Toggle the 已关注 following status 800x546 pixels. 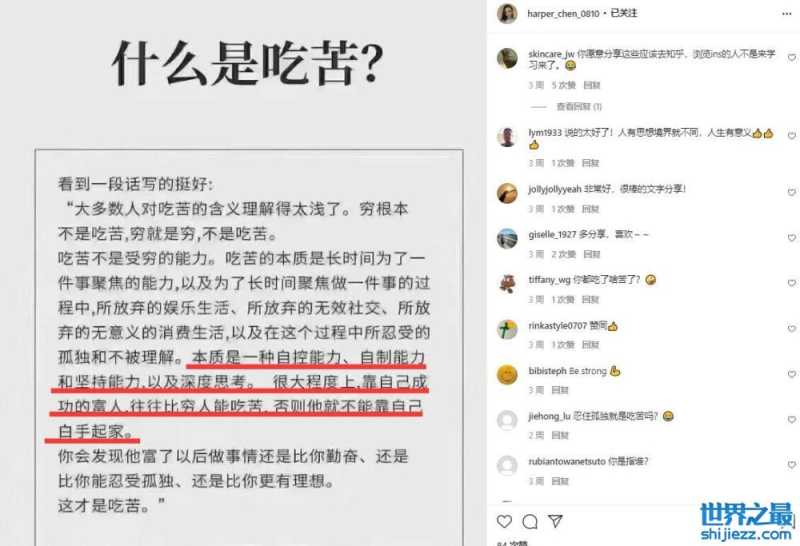pyautogui.click(x=623, y=13)
